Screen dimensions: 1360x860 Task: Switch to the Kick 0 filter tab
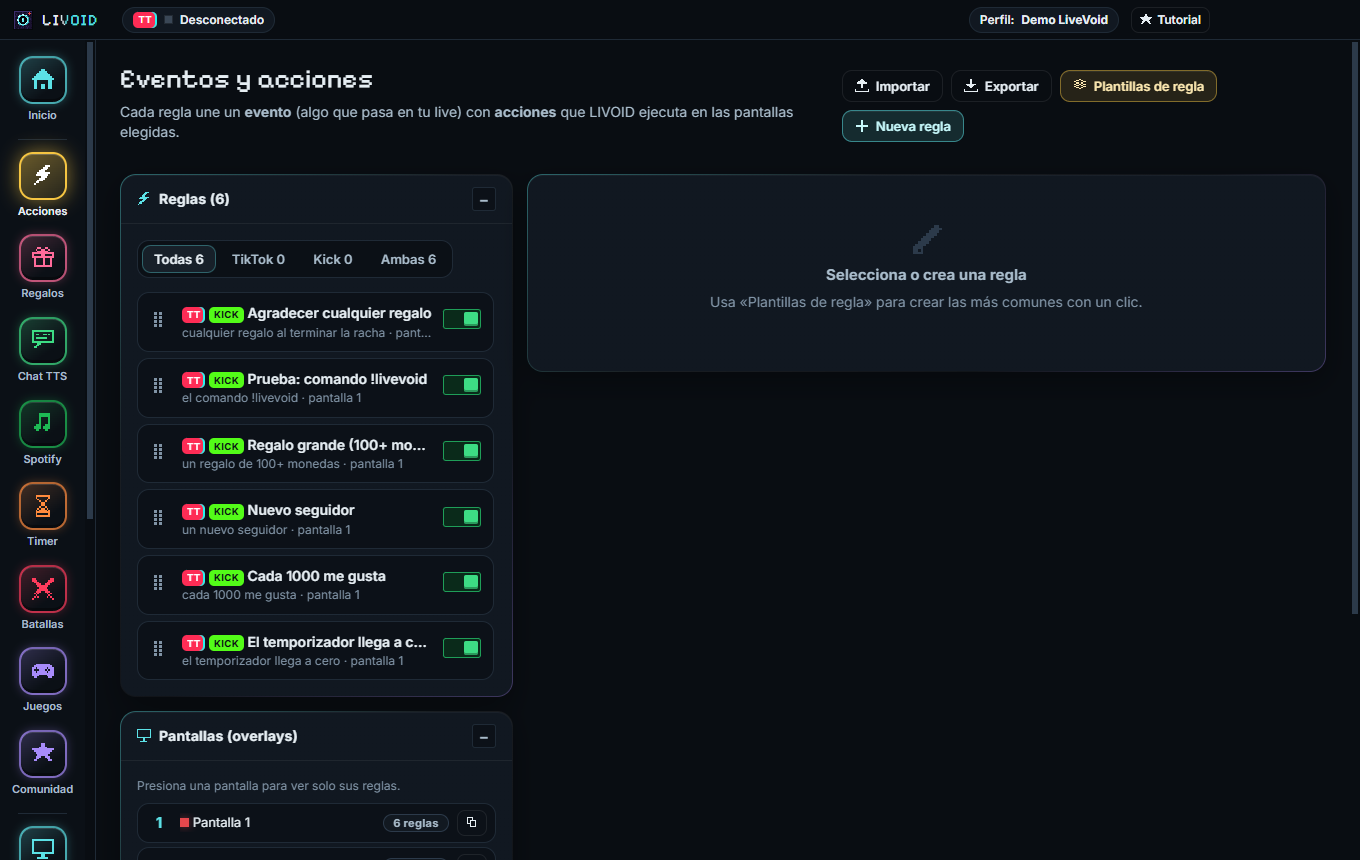click(x=333, y=259)
